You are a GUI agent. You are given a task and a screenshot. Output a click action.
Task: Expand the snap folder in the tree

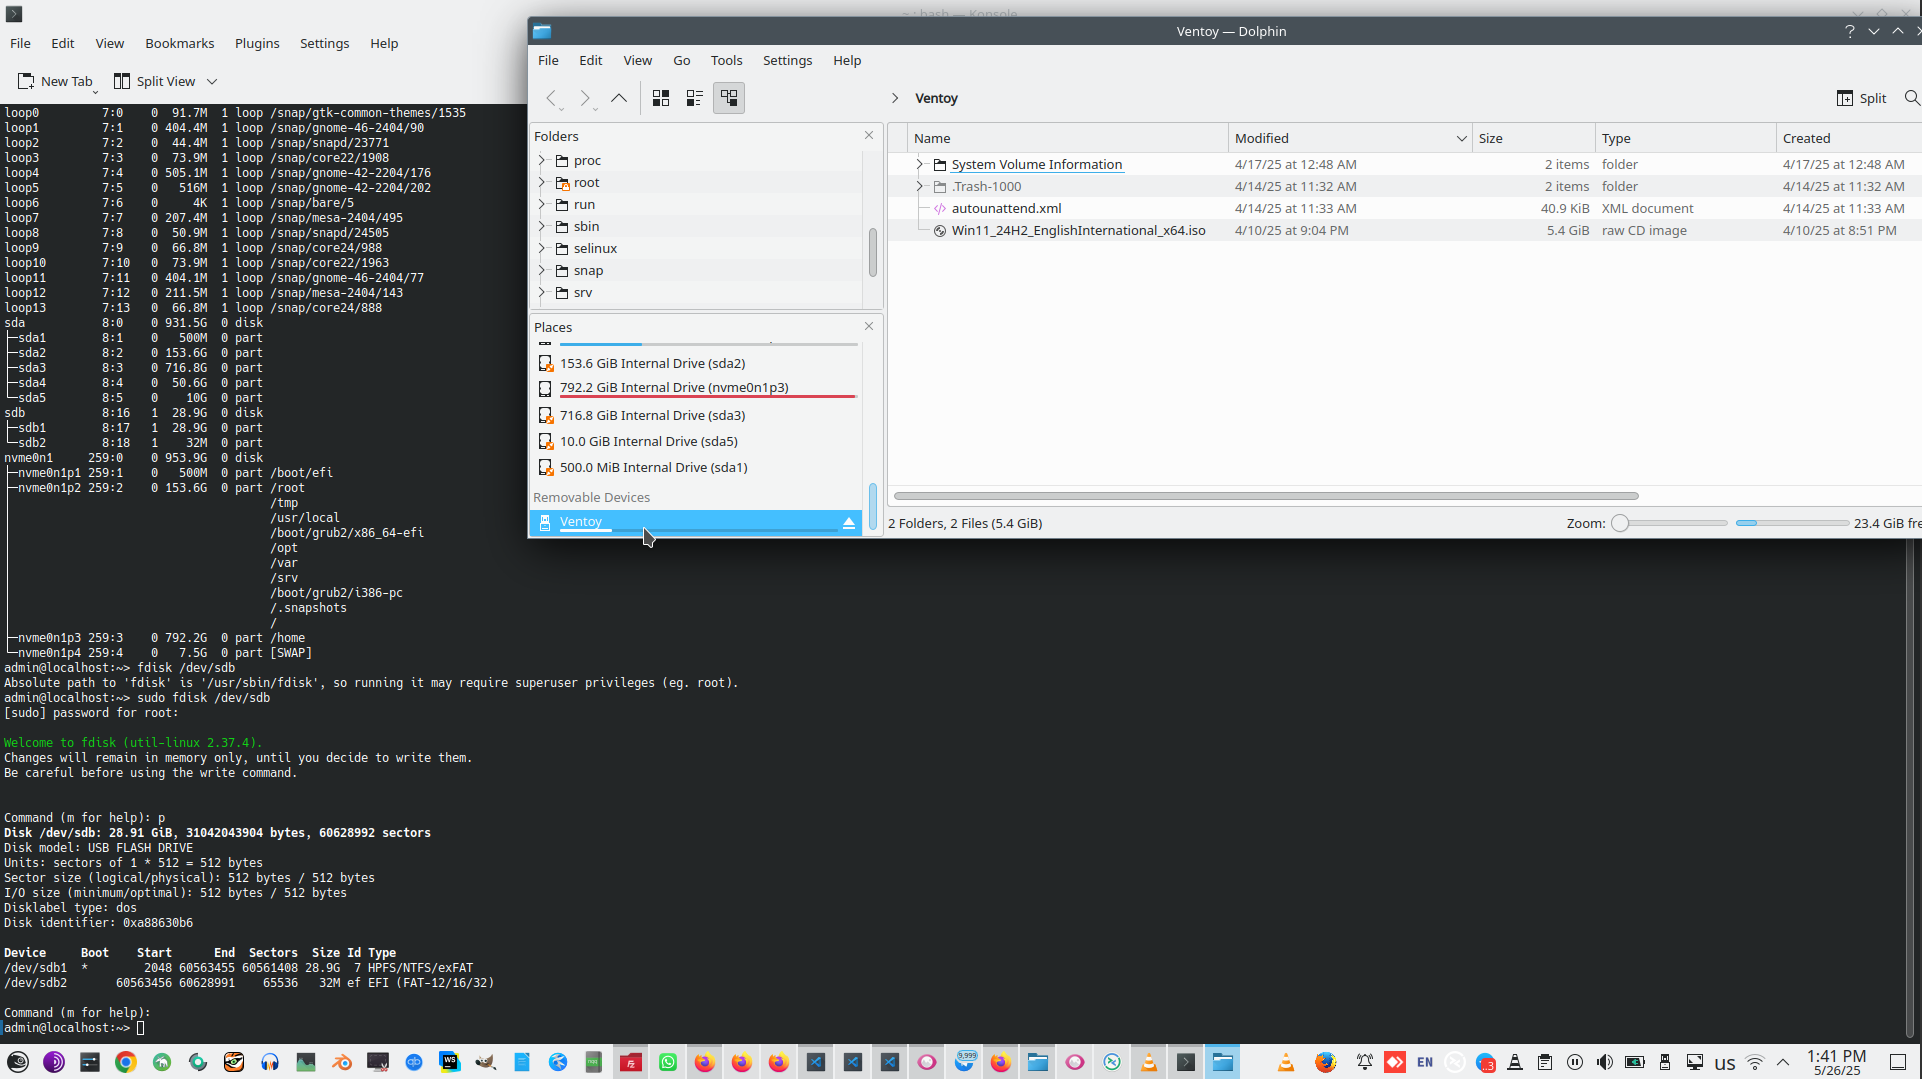click(542, 270)
